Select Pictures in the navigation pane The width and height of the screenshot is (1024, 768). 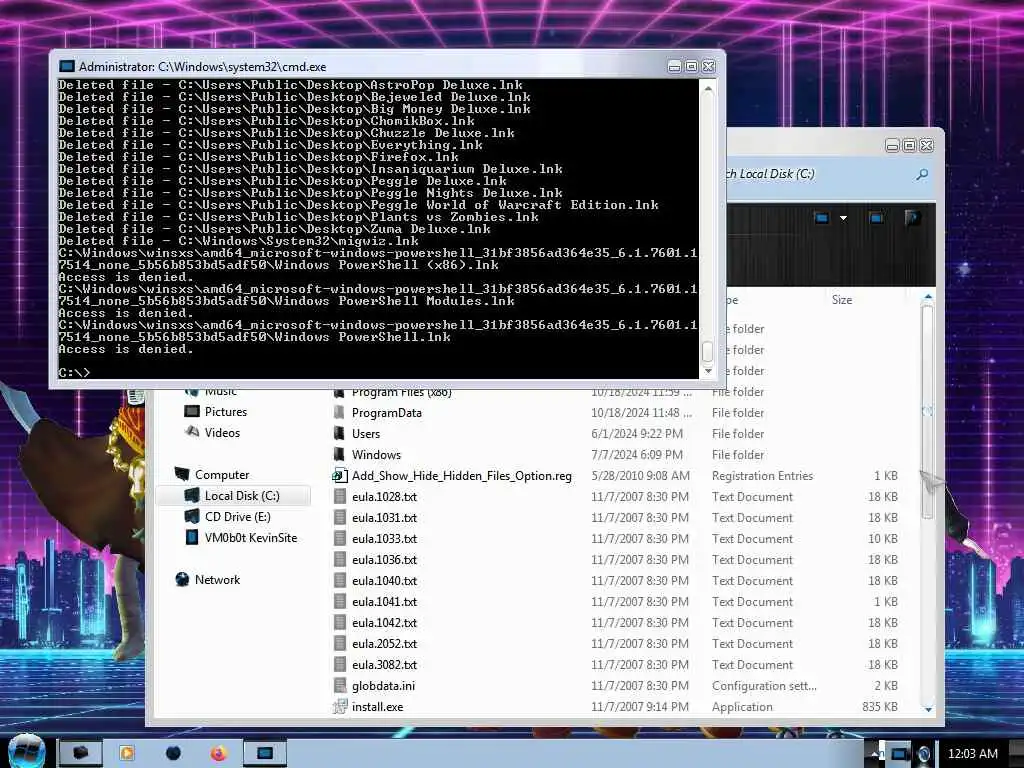tap(226, 411)
